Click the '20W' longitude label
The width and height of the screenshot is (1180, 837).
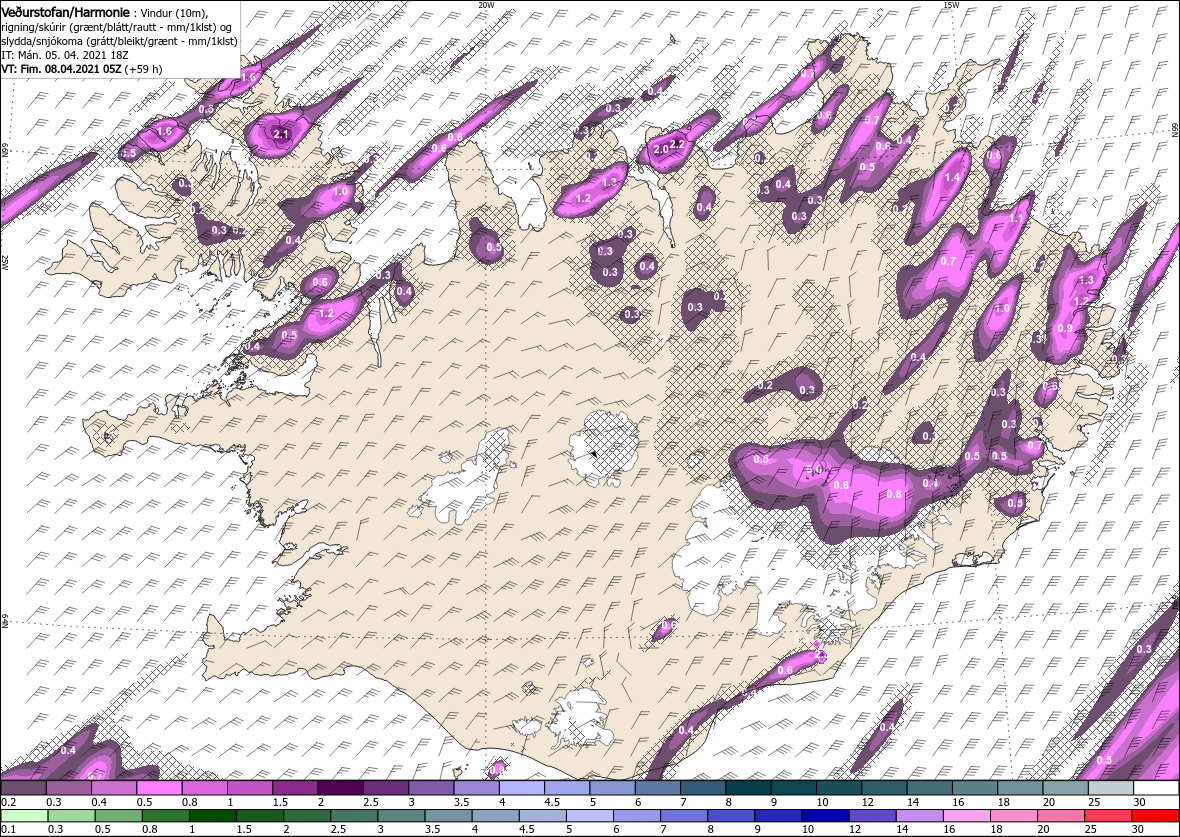[487, 5]
